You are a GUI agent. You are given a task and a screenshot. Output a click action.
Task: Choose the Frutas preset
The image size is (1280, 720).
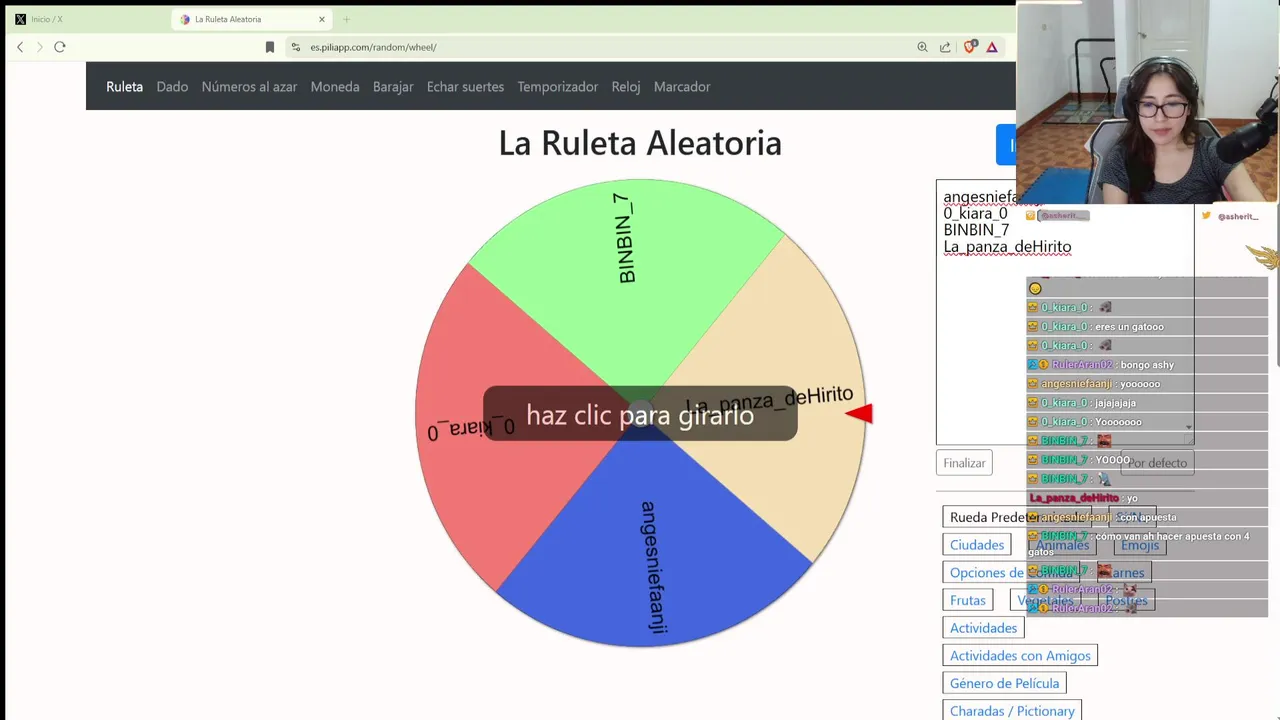[x=968, y=600]
